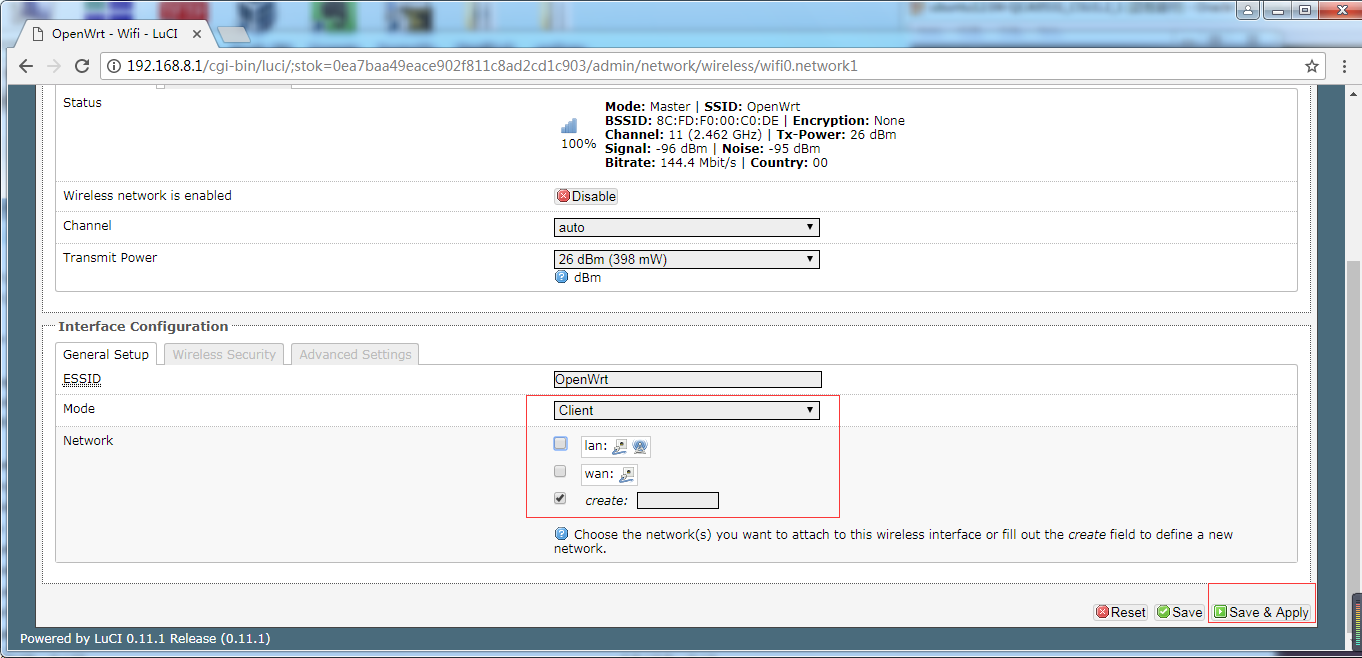Switch to the Wireless Security tab

point(224,355)
